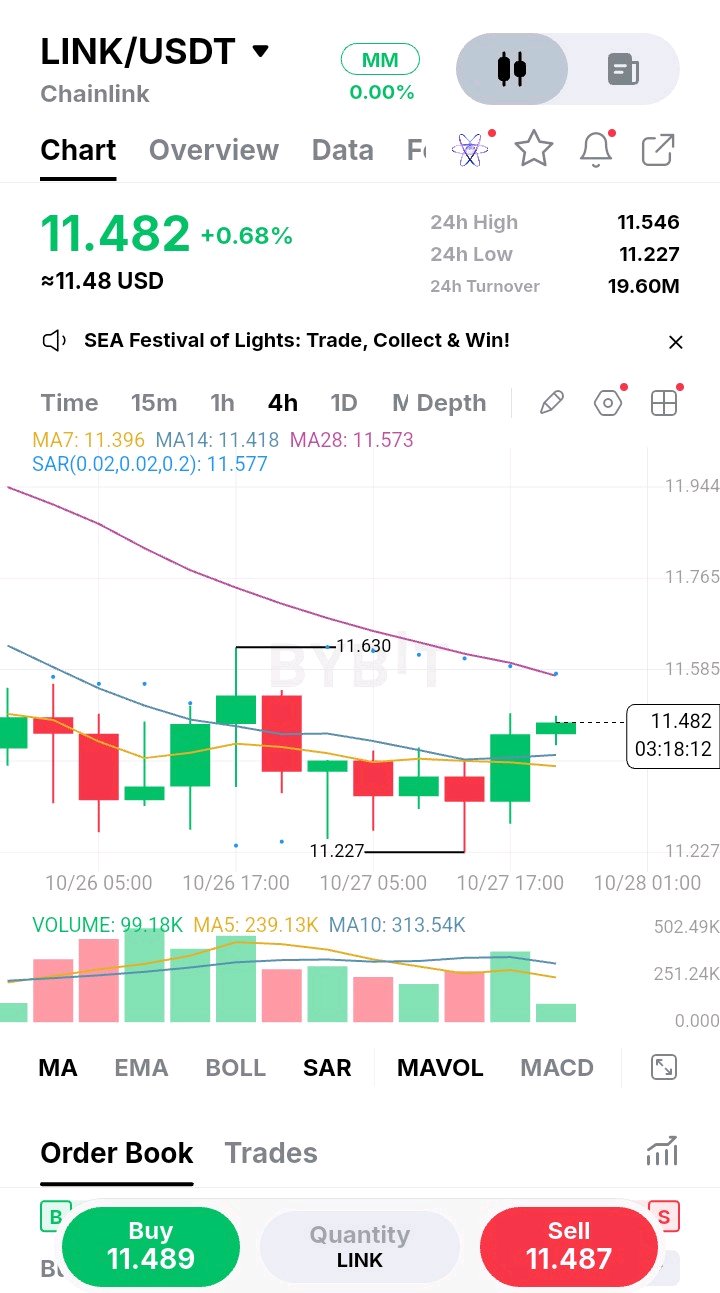Expand chart to fullscreen icon
720x1293 pixels.
click(x=663, y=1067)
